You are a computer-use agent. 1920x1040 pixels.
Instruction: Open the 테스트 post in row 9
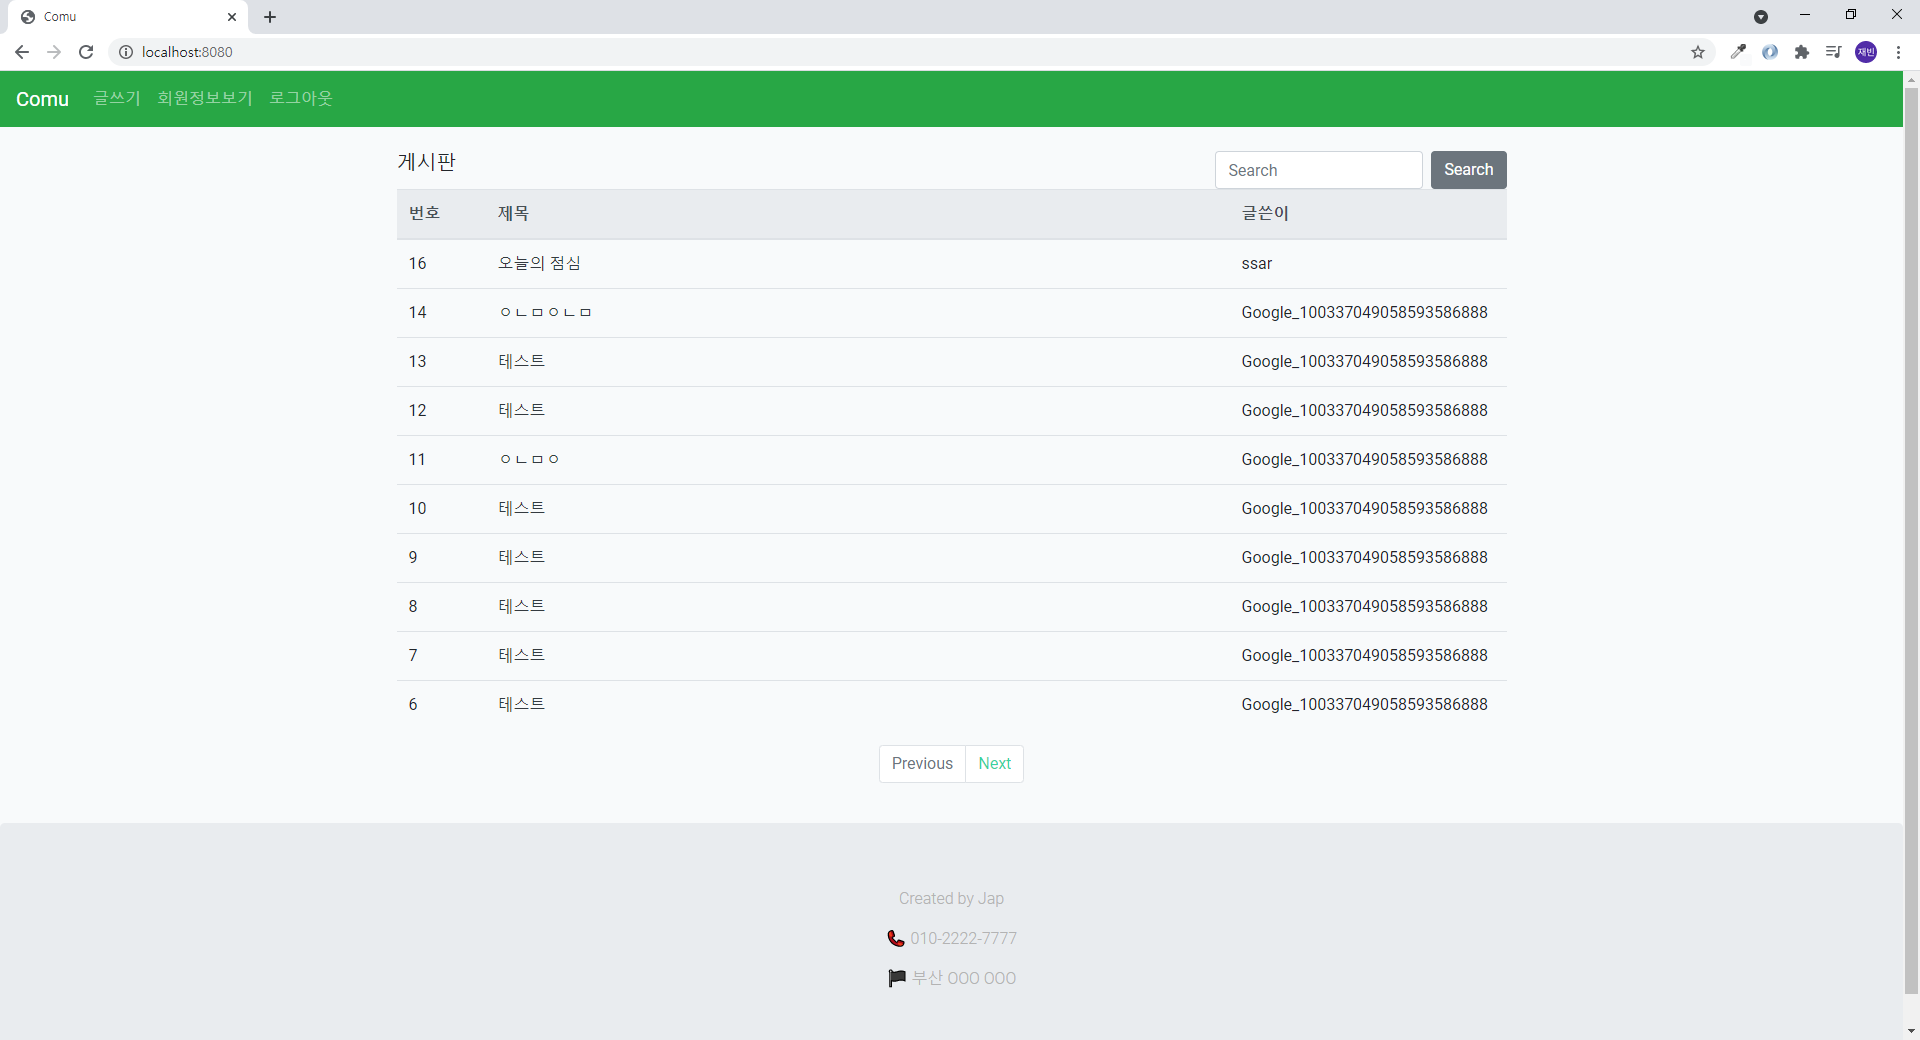[521, 557]
